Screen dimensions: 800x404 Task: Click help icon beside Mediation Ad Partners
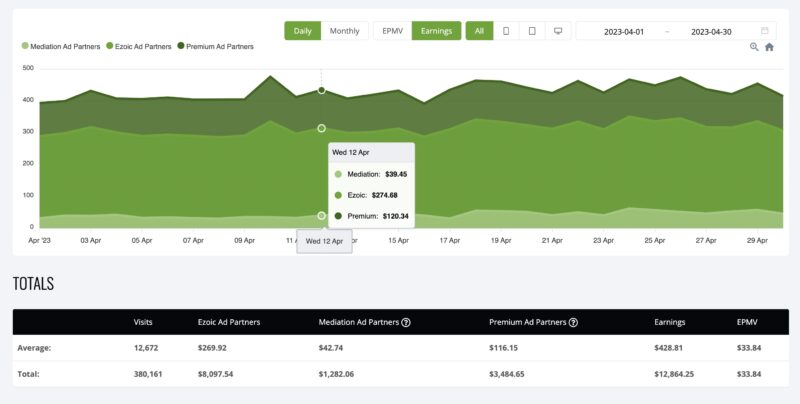(406, 323)
